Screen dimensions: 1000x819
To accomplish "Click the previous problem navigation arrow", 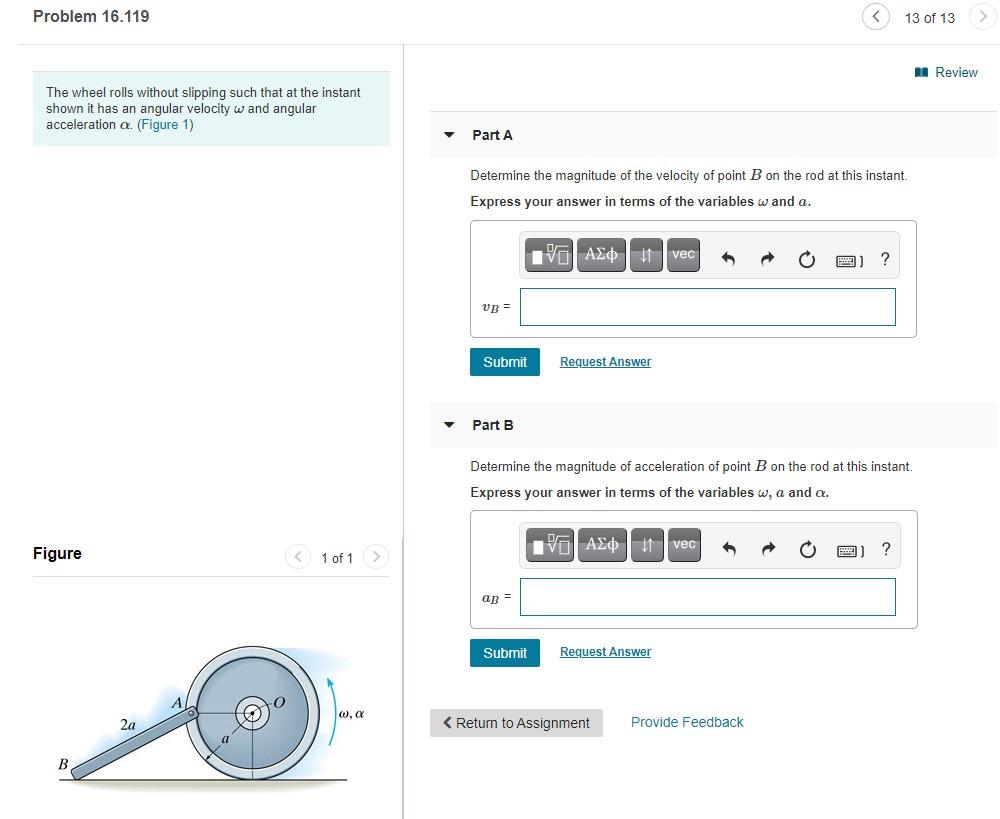I will [876, 17].
